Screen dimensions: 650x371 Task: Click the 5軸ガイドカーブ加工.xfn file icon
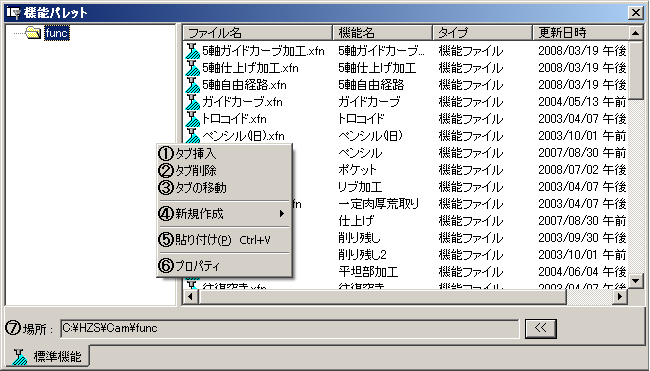click(x=192, y=51)
